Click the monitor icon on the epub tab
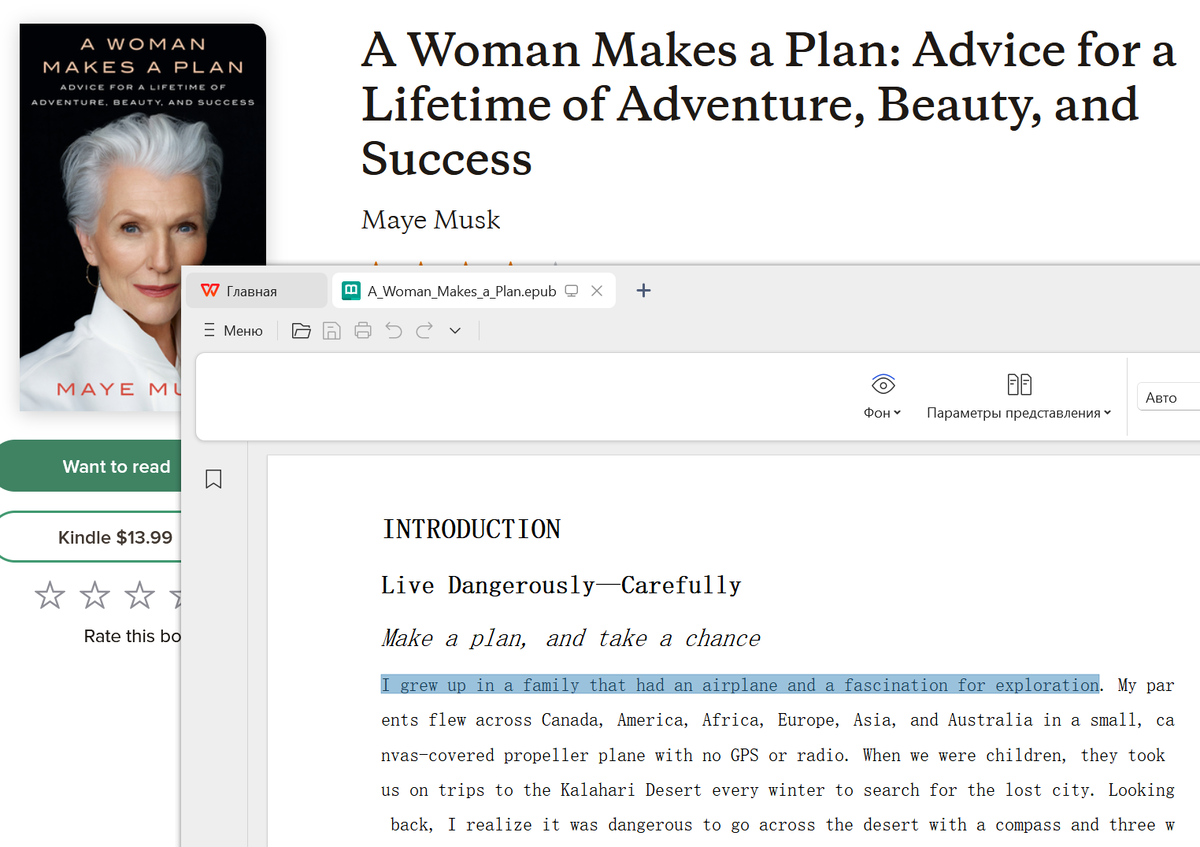This screenshot has width=1200, height=847. point(572,291)
